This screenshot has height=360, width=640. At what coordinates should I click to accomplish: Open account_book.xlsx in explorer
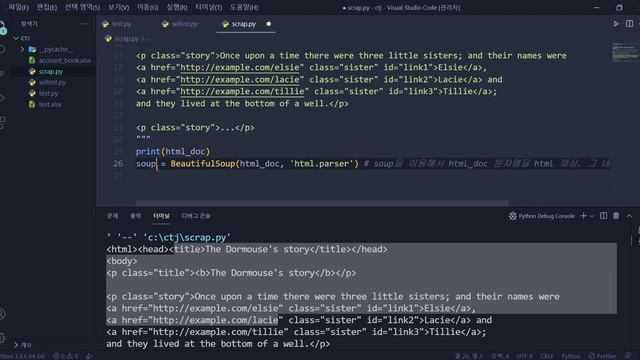pyautogui.click(x=59, y=60)
